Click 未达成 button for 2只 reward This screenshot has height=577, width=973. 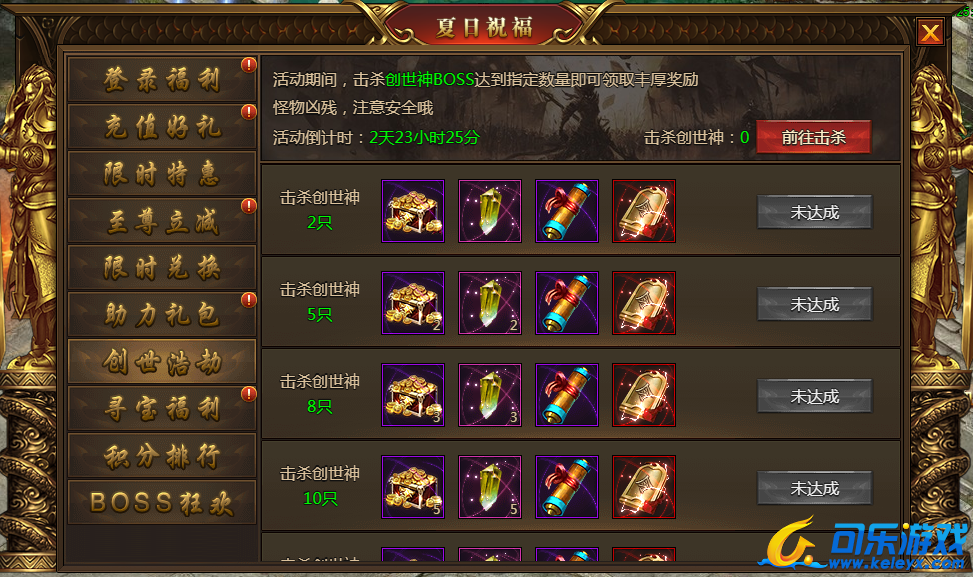pos(815,212)
